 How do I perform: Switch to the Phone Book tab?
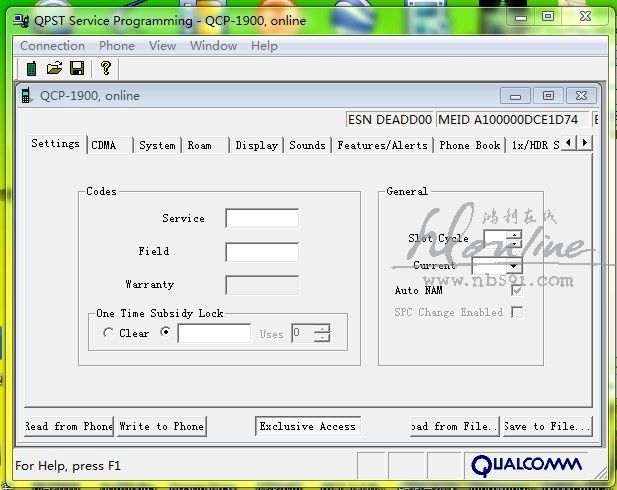469,145
